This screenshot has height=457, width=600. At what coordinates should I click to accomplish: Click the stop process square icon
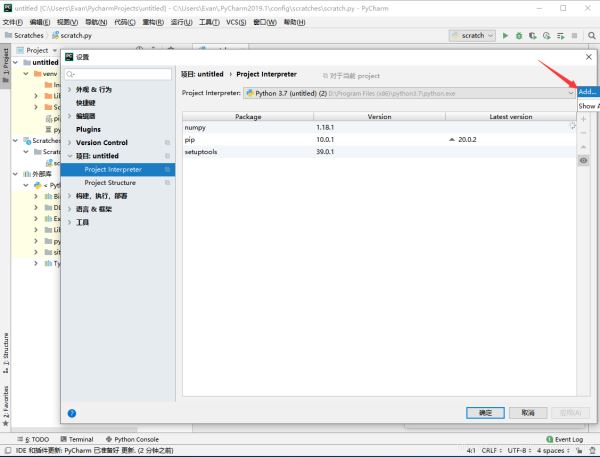click(574, 36)
